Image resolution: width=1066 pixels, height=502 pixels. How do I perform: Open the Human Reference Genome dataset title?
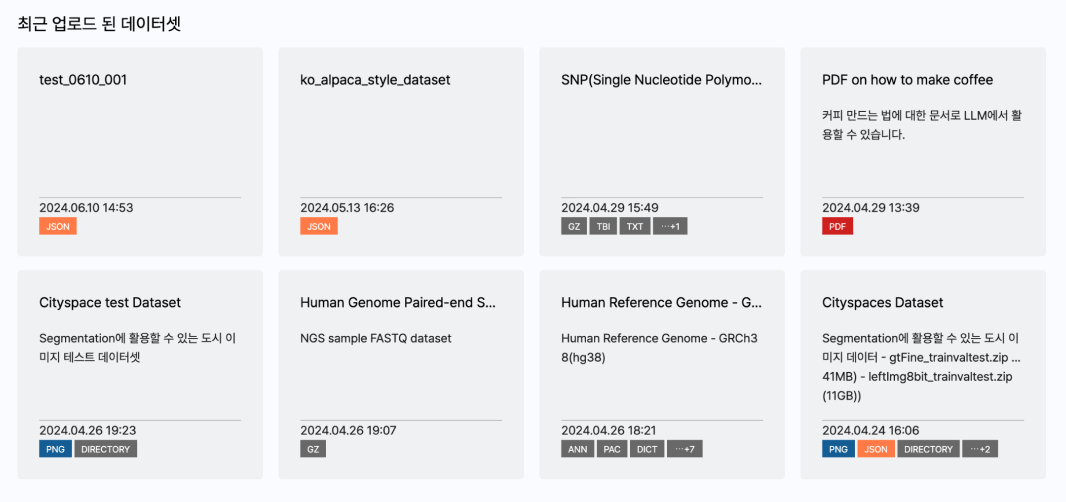point(661,302)
